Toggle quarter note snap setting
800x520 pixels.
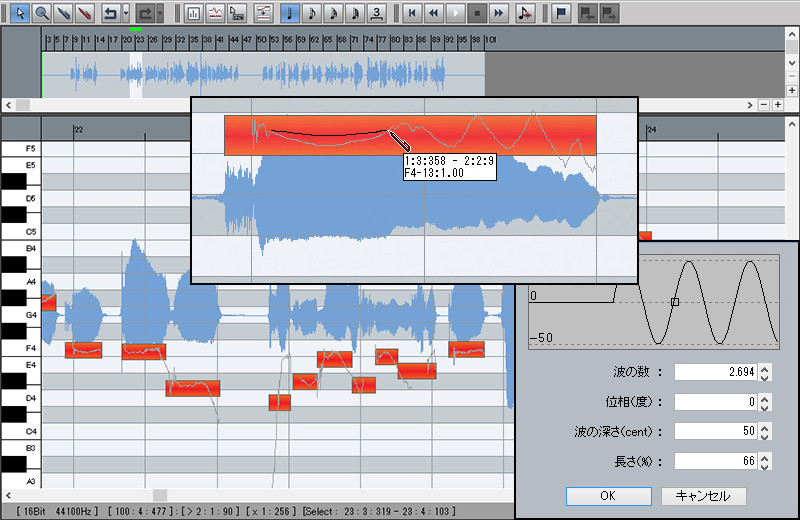coord(290,13)
